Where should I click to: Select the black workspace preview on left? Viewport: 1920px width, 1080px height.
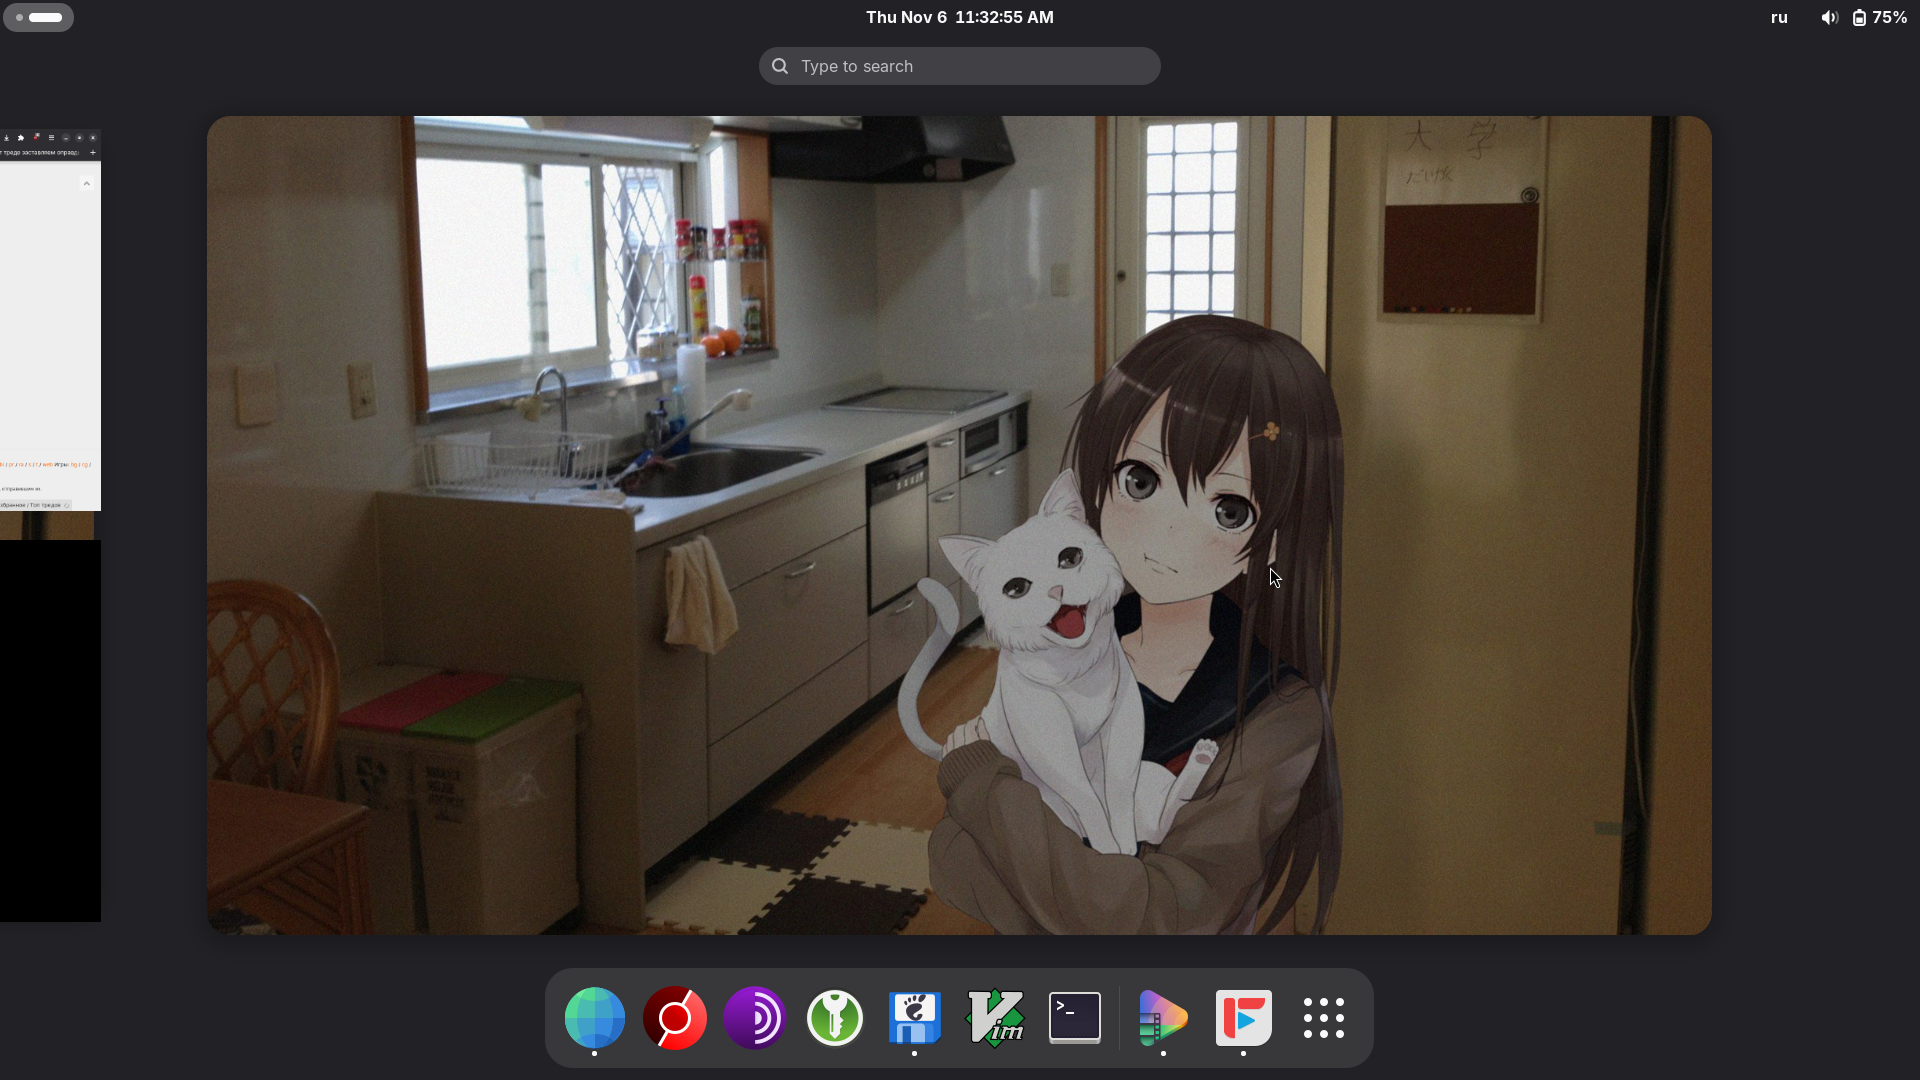50,730
